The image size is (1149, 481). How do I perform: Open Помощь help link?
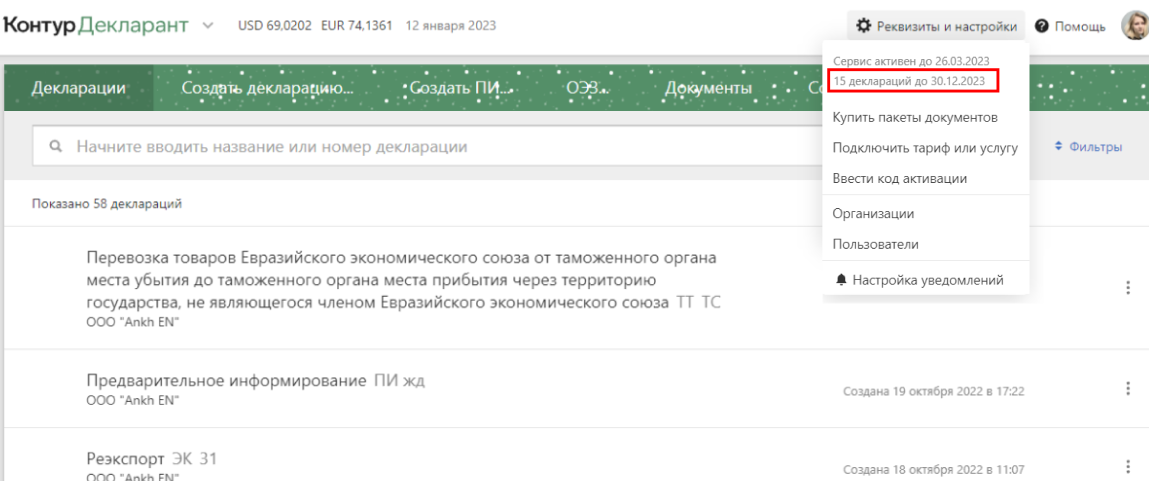[1071, 26]
